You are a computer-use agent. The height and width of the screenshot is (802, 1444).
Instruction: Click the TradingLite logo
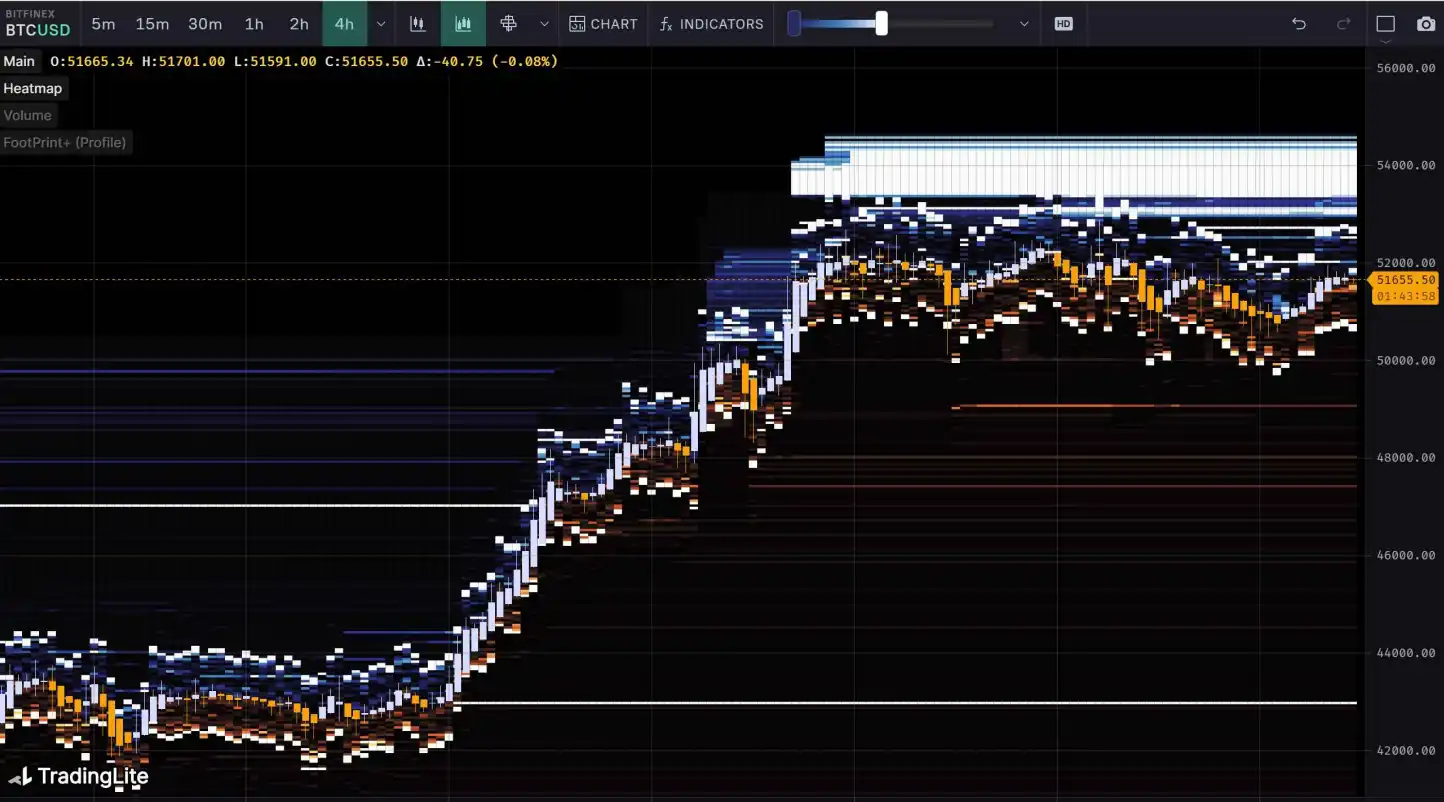click(x=79, y=777)
